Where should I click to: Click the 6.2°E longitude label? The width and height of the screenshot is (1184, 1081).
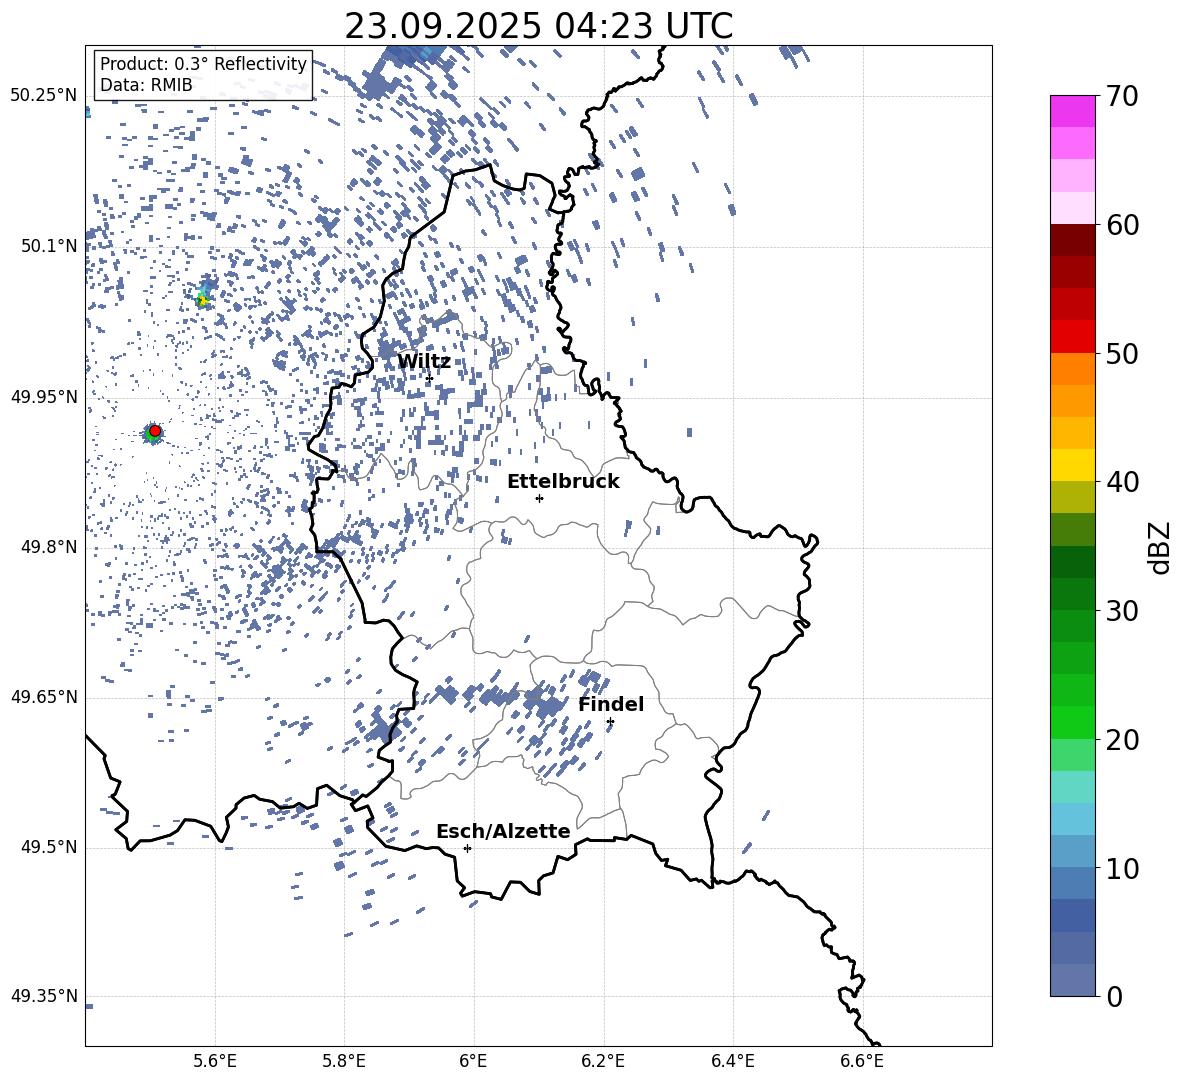pos(603,1061)
